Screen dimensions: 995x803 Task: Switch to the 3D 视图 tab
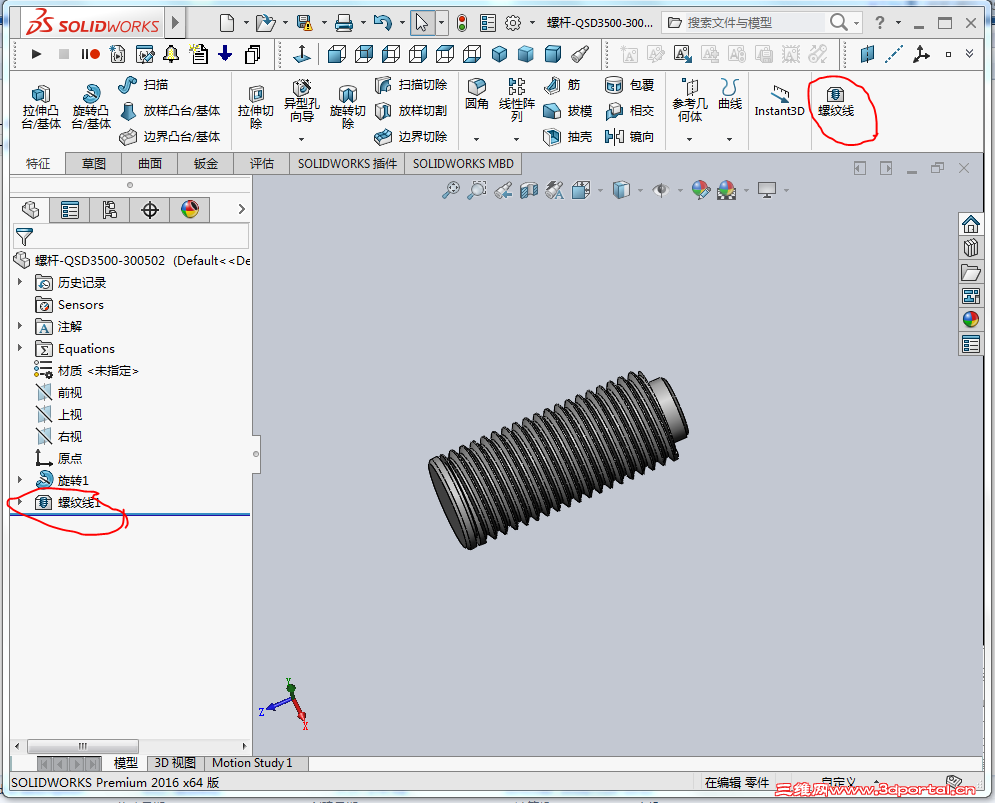click(175, 763)
